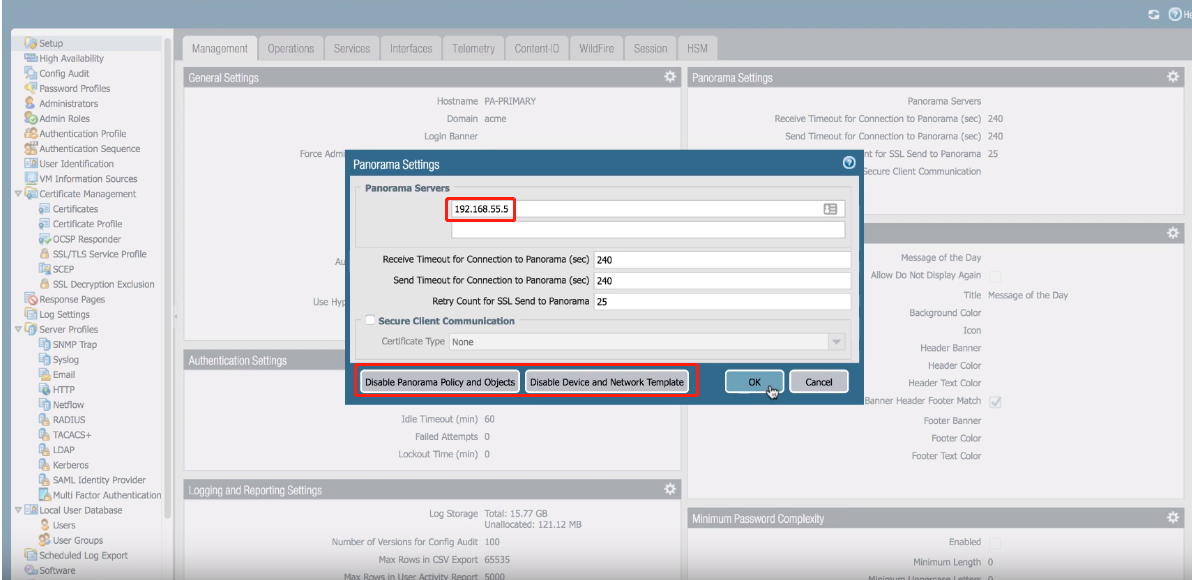Click the second empty Panorama server field

(x=648, y=230)
